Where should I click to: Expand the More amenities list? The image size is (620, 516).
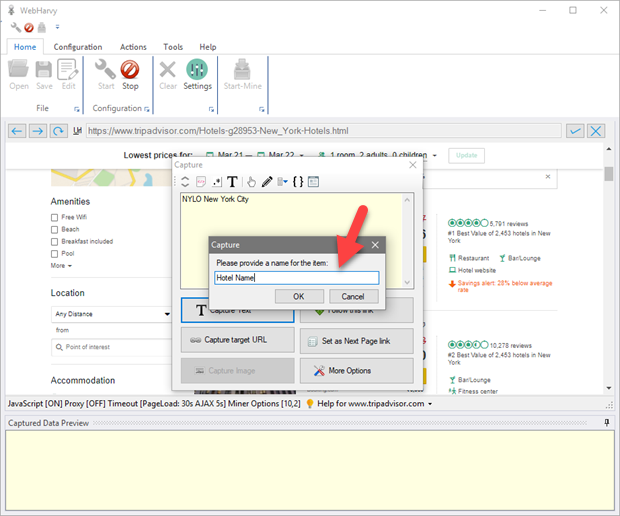pos(60,265)
